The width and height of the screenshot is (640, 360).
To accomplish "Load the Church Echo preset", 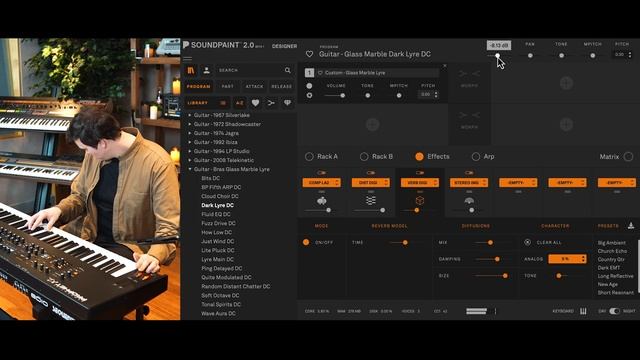I will 612,251.
